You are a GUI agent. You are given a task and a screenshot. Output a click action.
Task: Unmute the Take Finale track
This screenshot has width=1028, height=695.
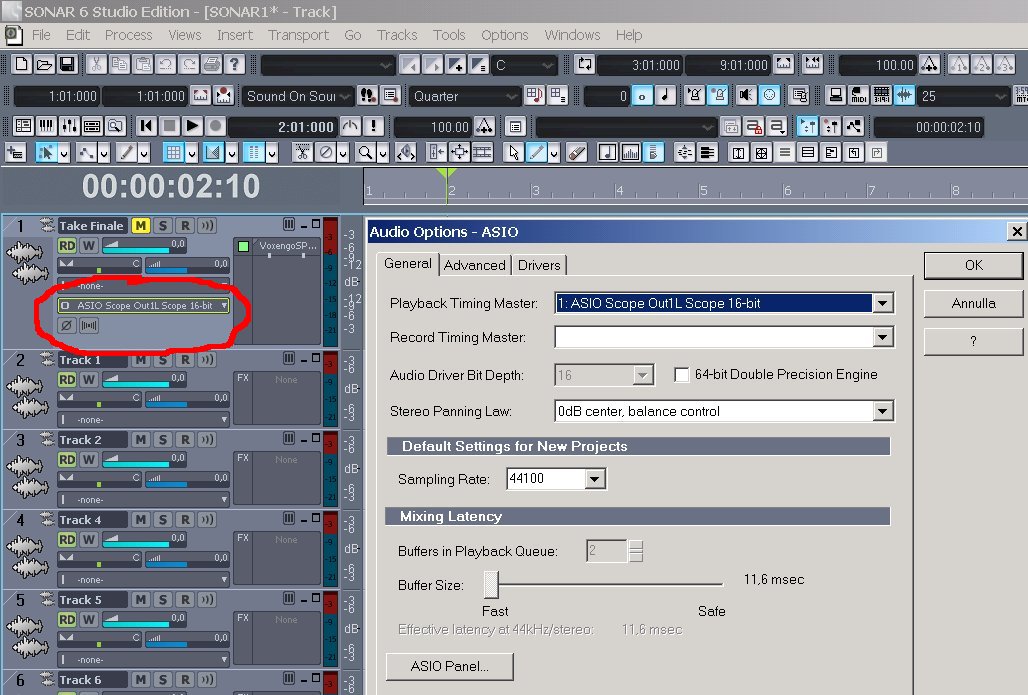(140, 226)
